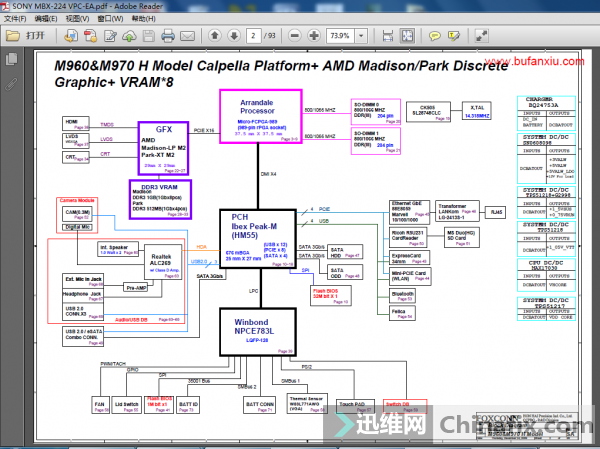Open the 帮助(H) menu
This screenshot has width=600, height=449.
tap(143, 19)
